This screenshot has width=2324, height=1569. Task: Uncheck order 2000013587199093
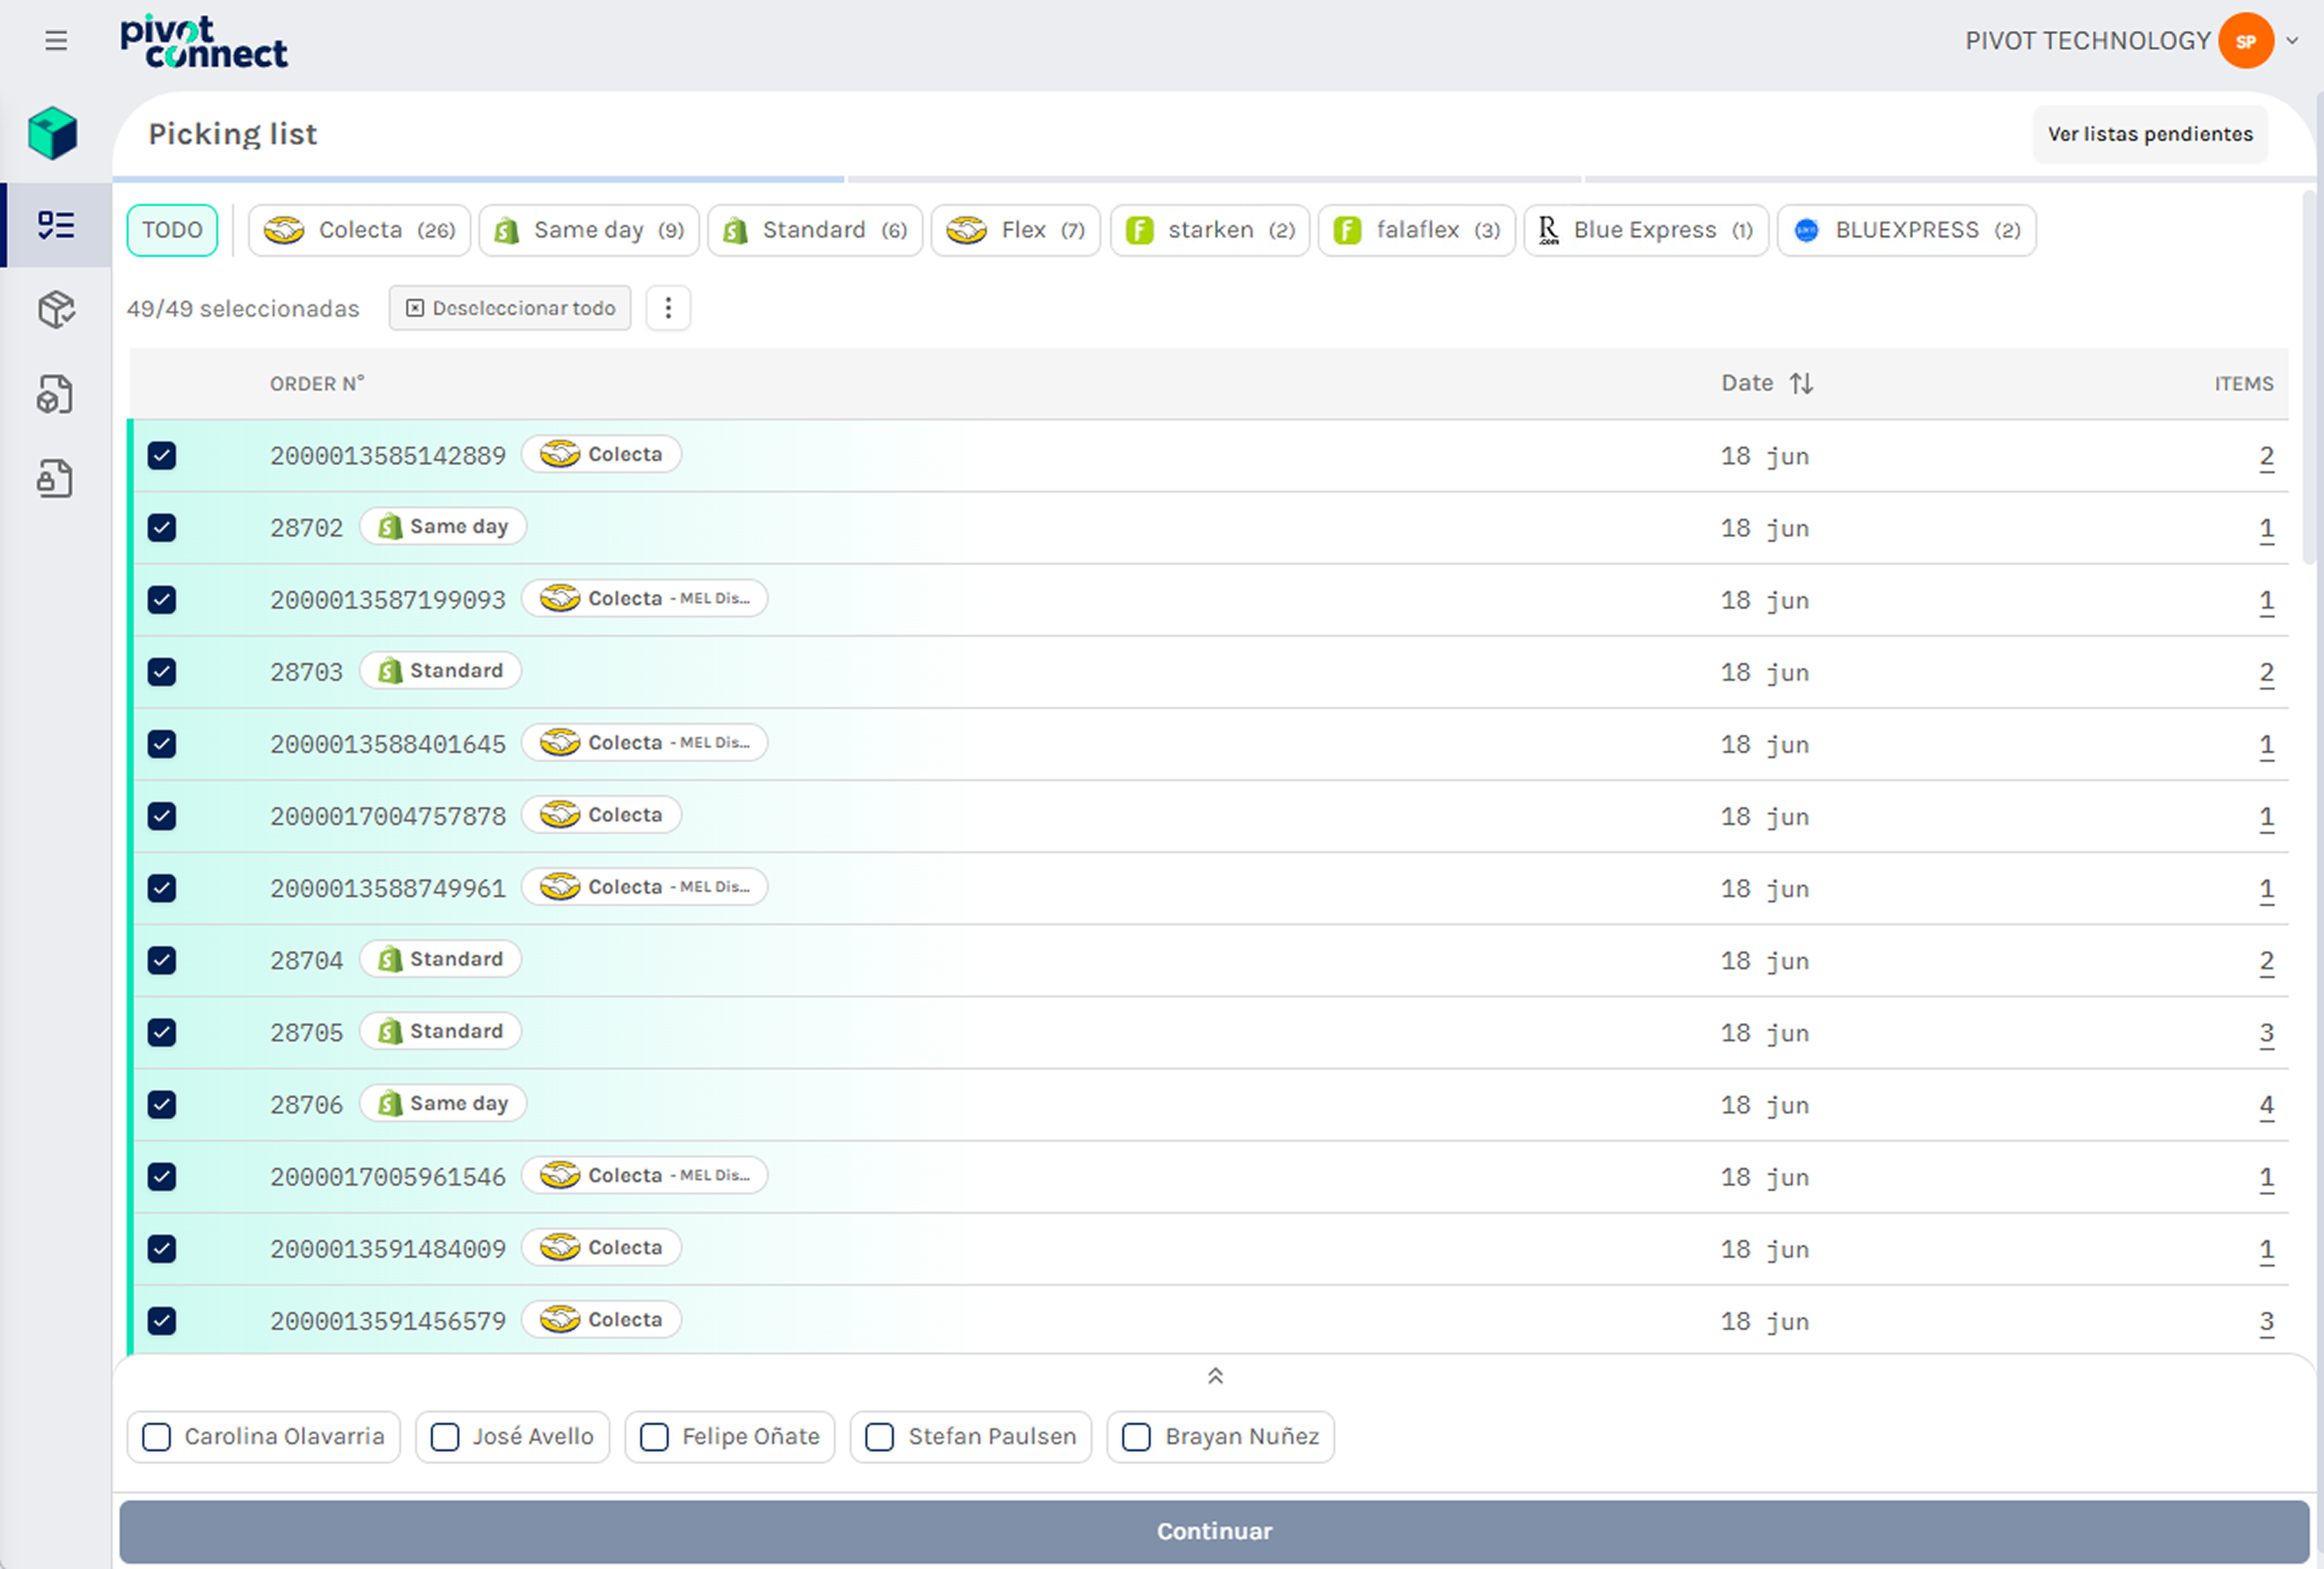[x=162, y=600]
